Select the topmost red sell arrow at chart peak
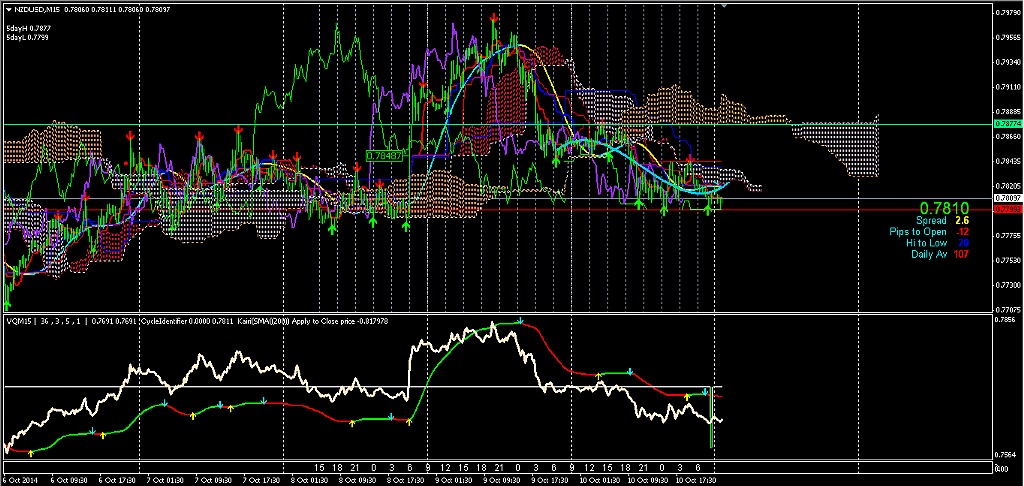The image size is (1024, 486). (495, 18)
